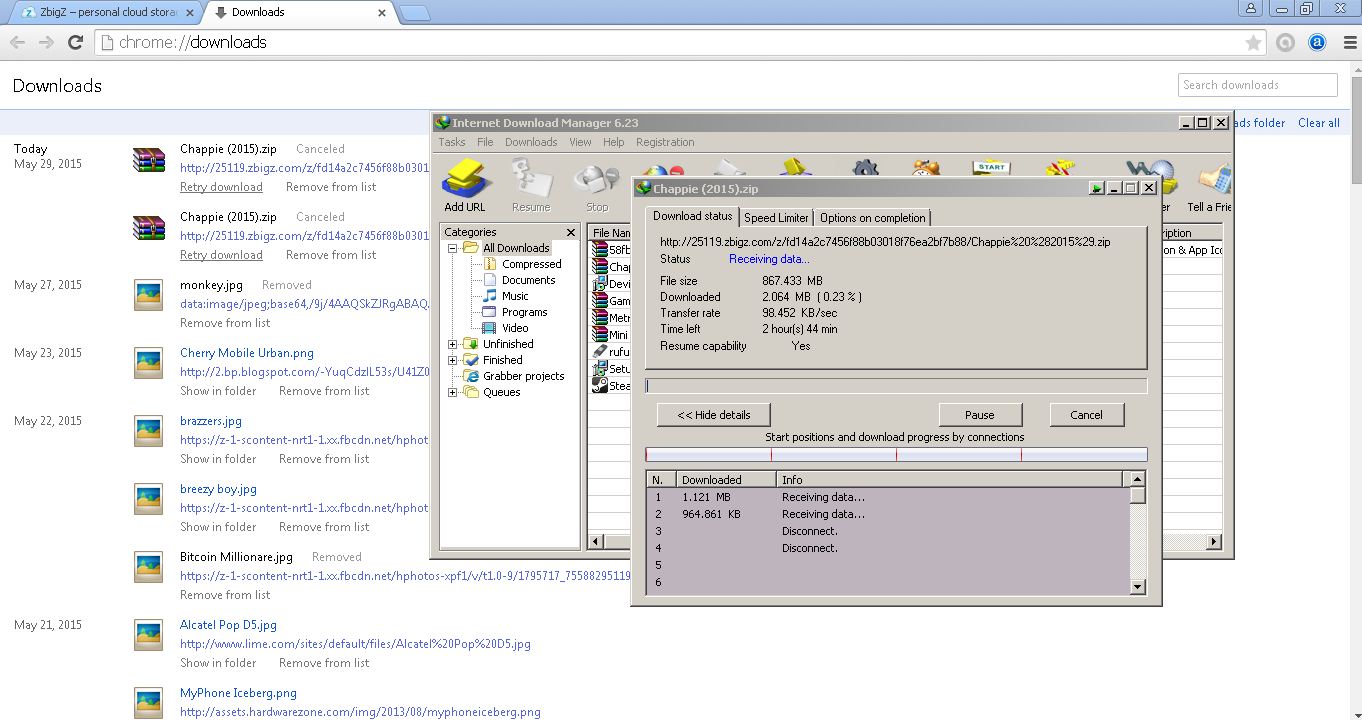The width and height of the screenshot is (1362, 720).
Task: Cancel the Chappie download
Action: (1086, 415)
